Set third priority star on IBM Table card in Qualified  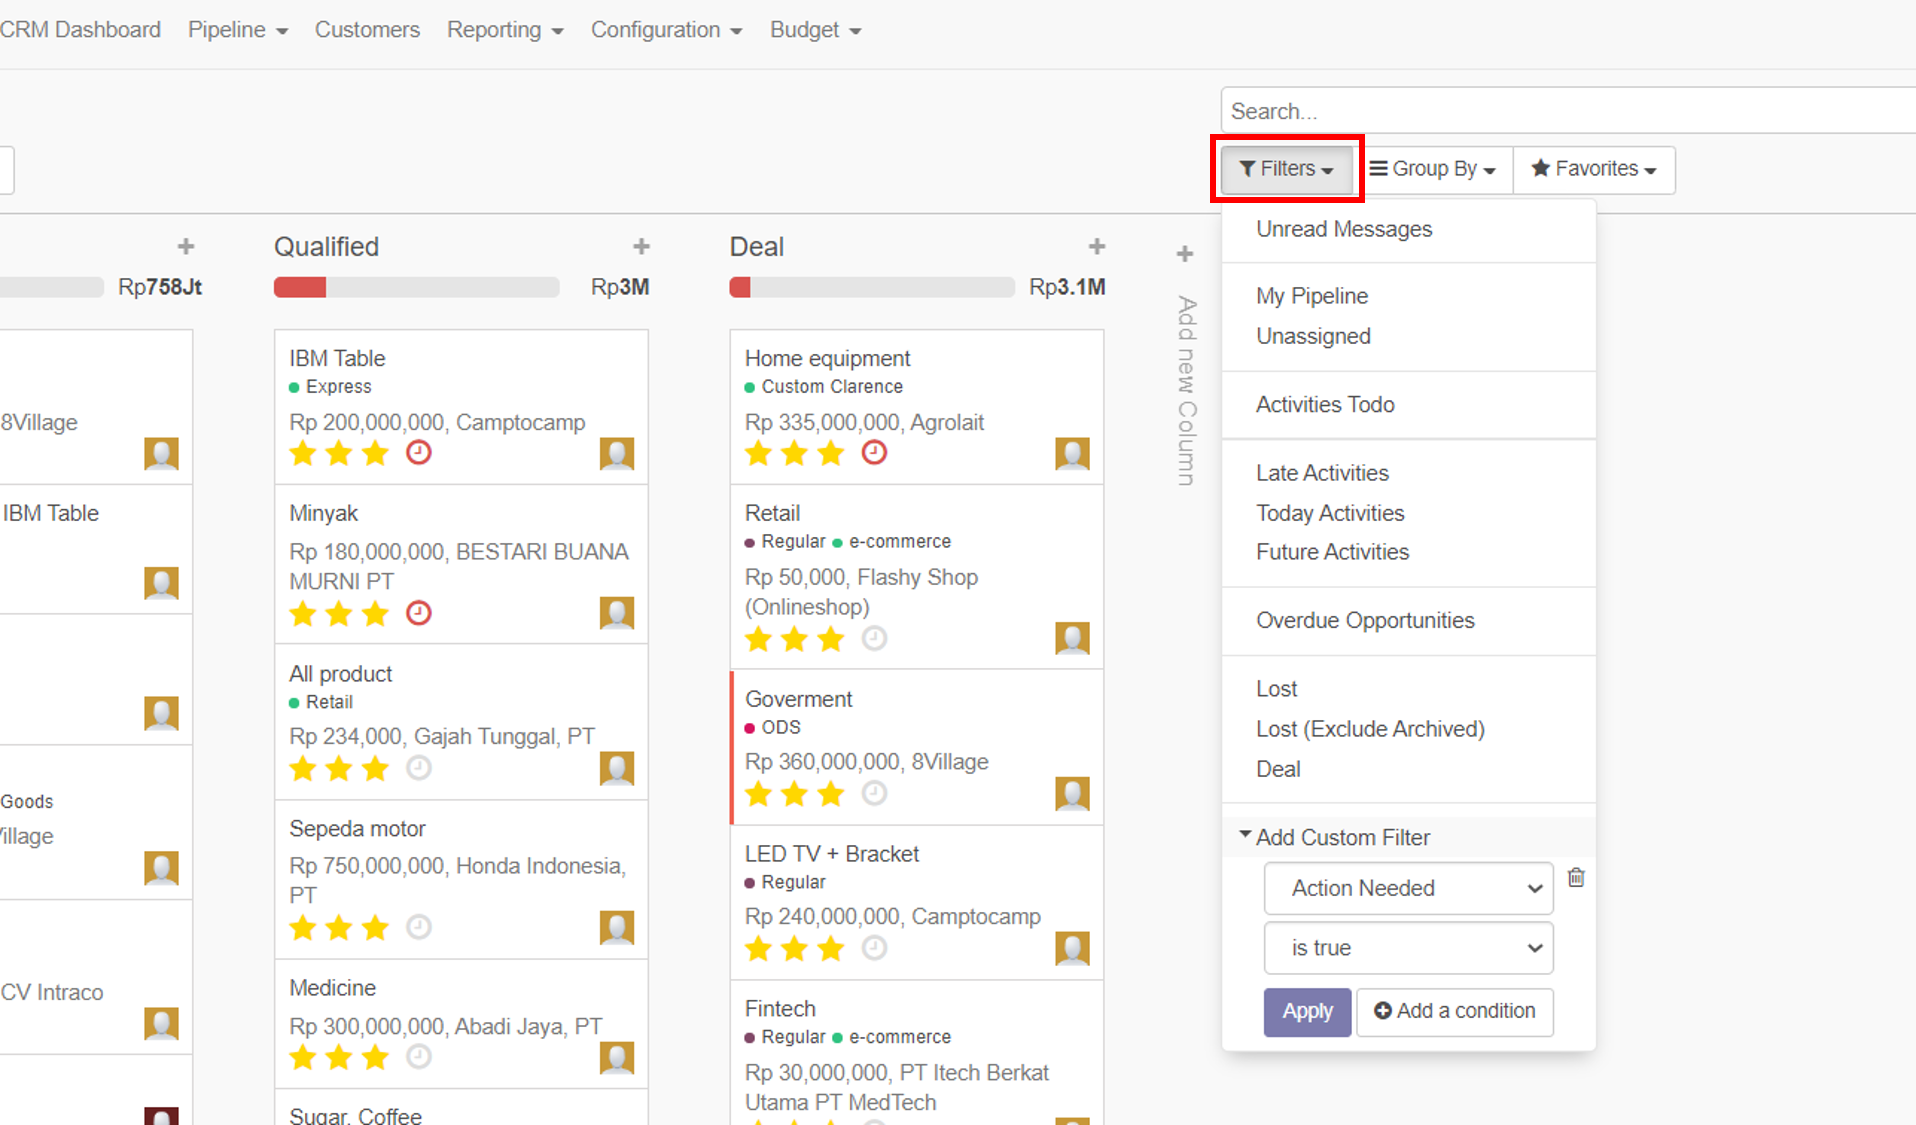click(x=376, y=453)
